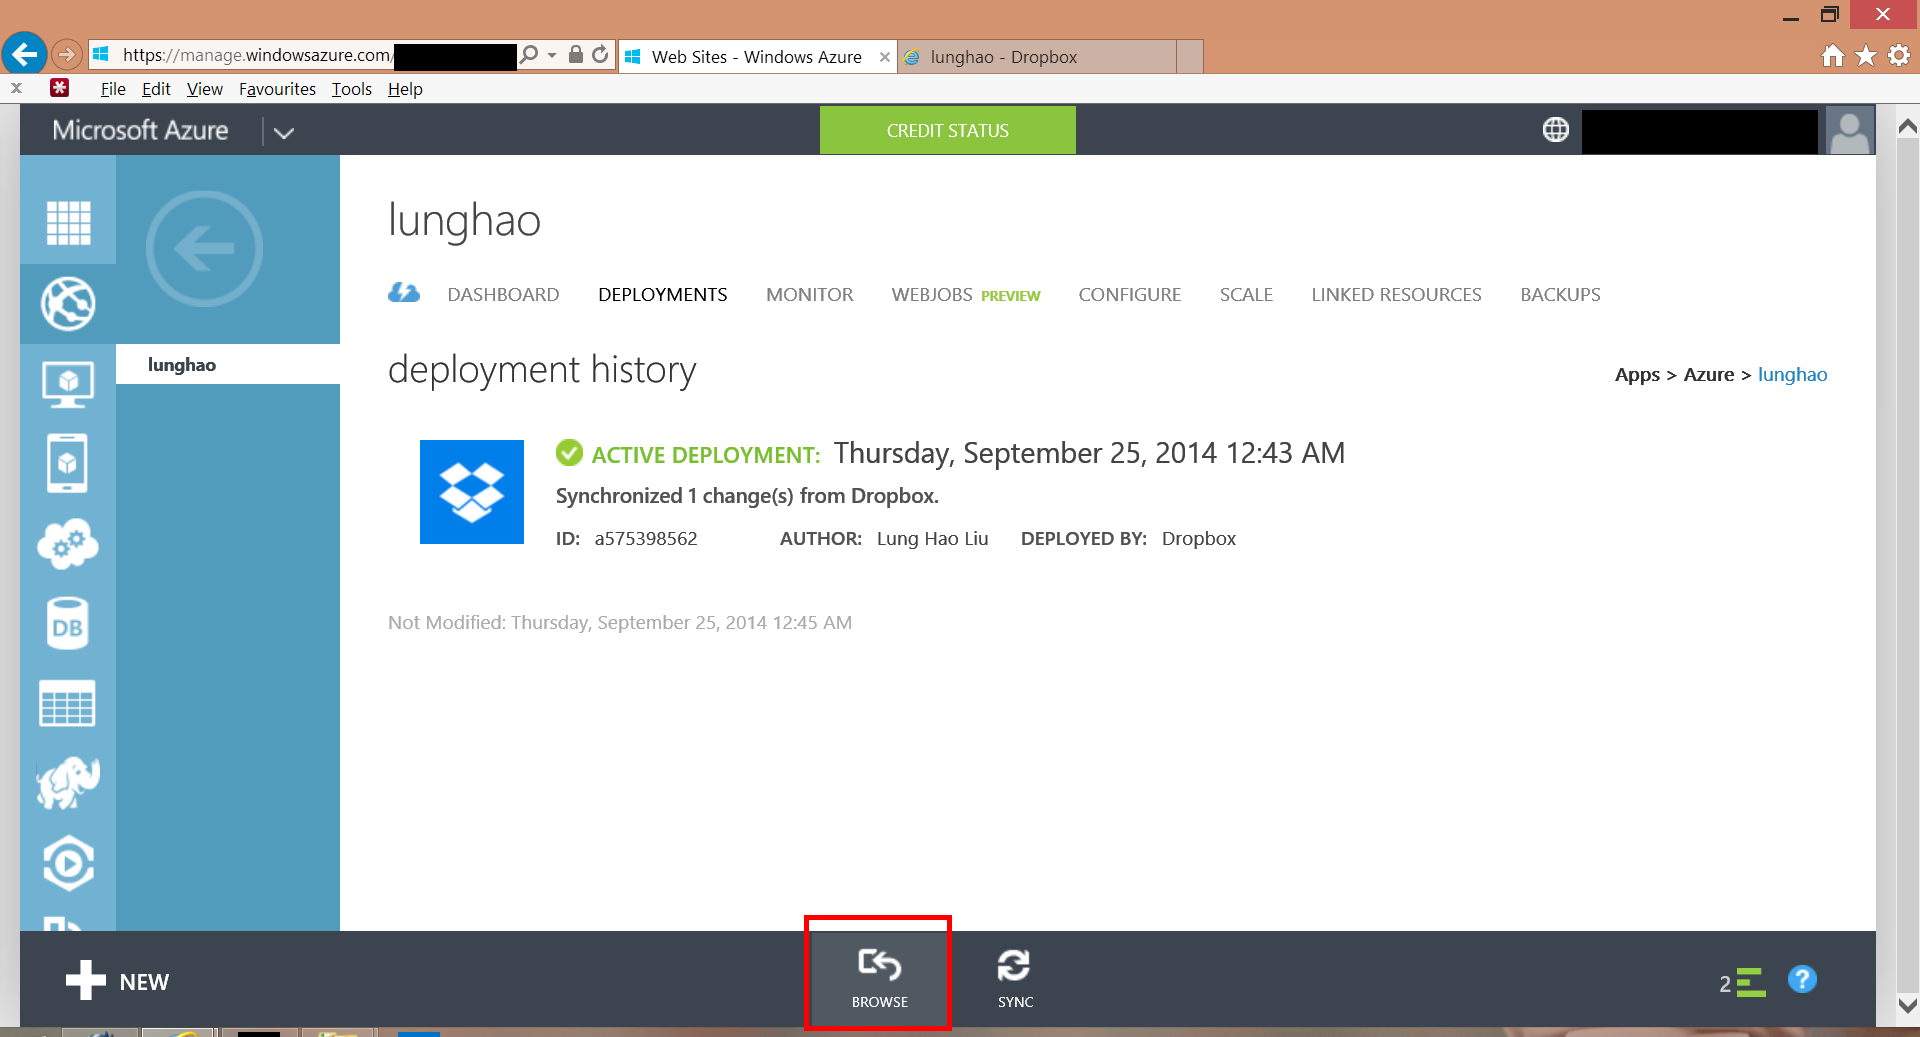Open the user account avatar

point(1849,131)
